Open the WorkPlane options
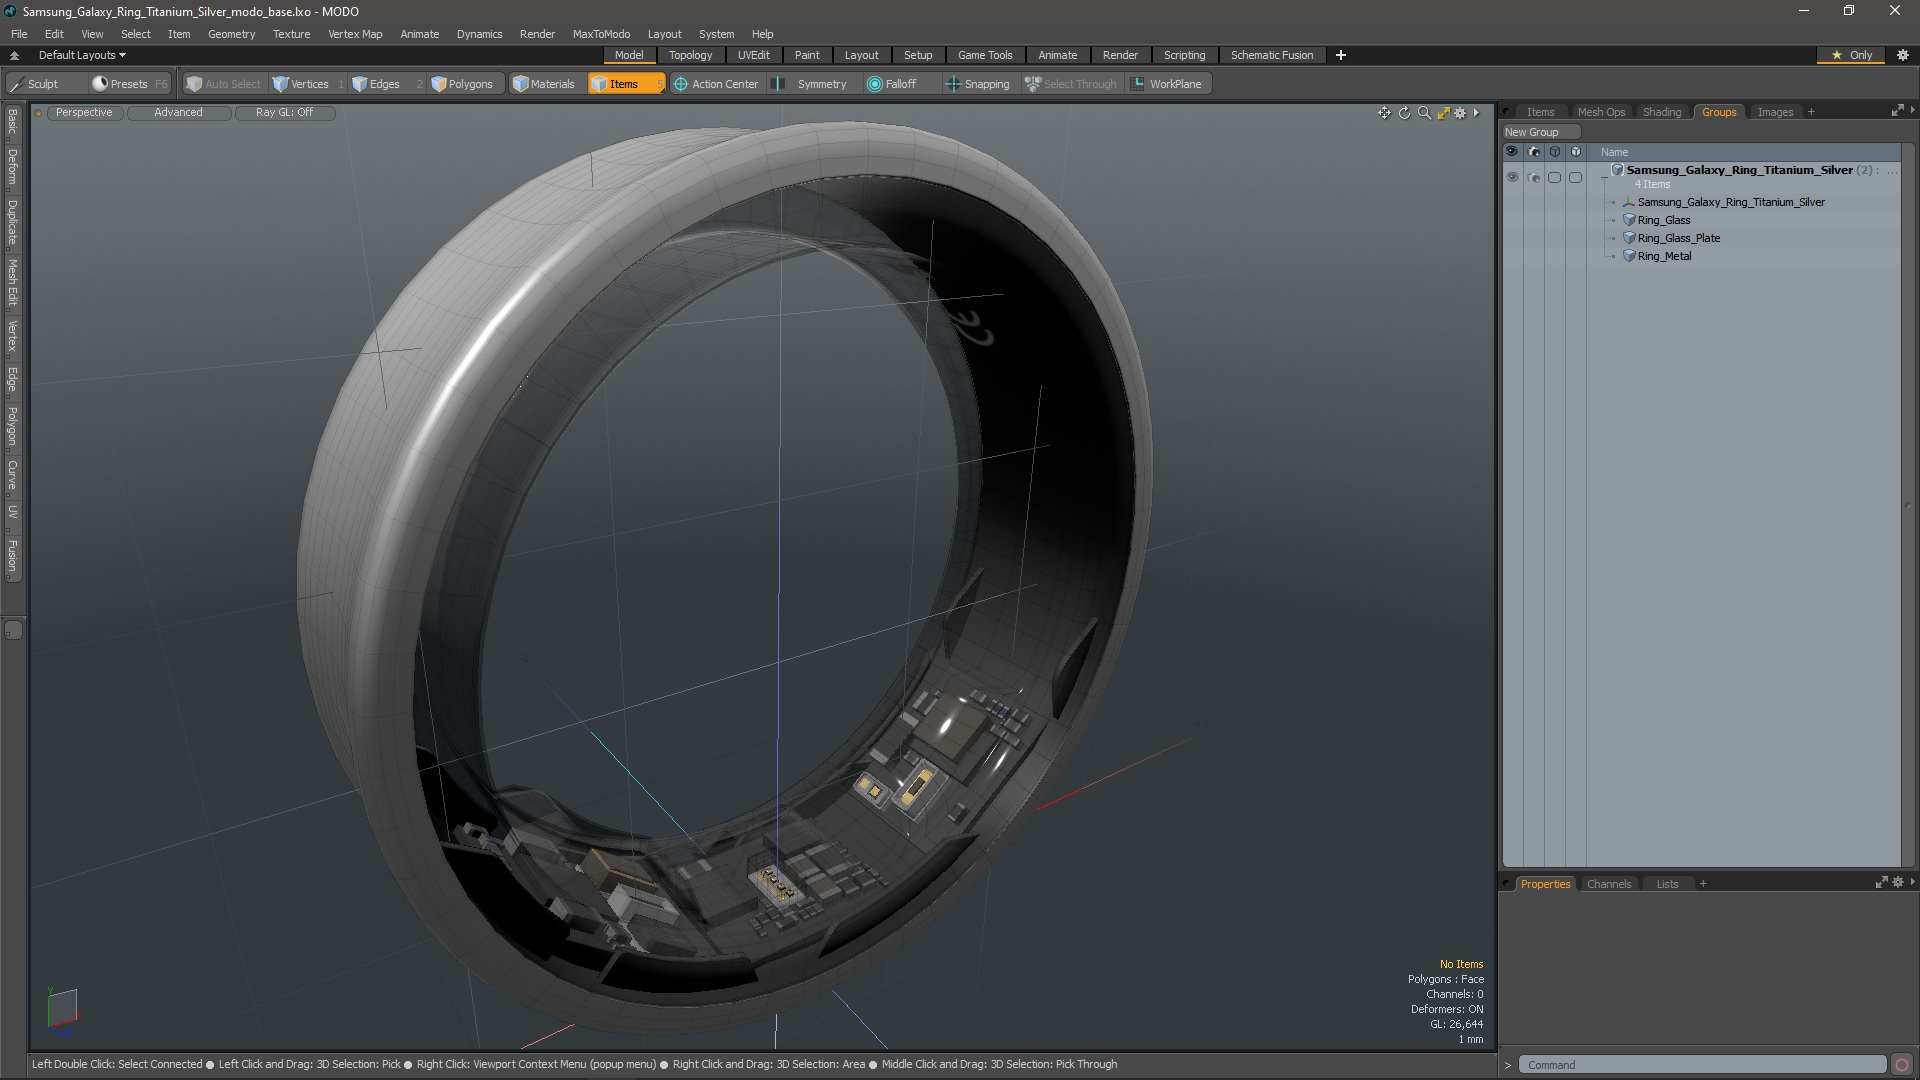The width and height of the screenshot is (1920, 1080). 1167,84
